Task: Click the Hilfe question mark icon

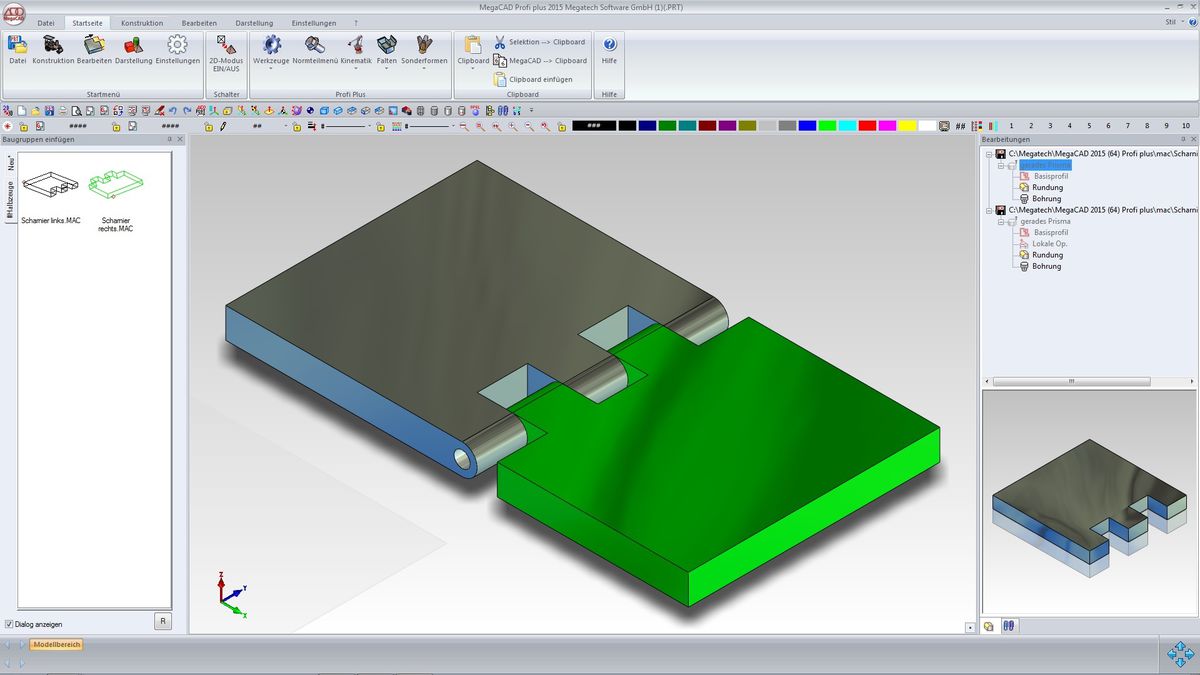Action: pyautogui.click(x=609, y=45)
